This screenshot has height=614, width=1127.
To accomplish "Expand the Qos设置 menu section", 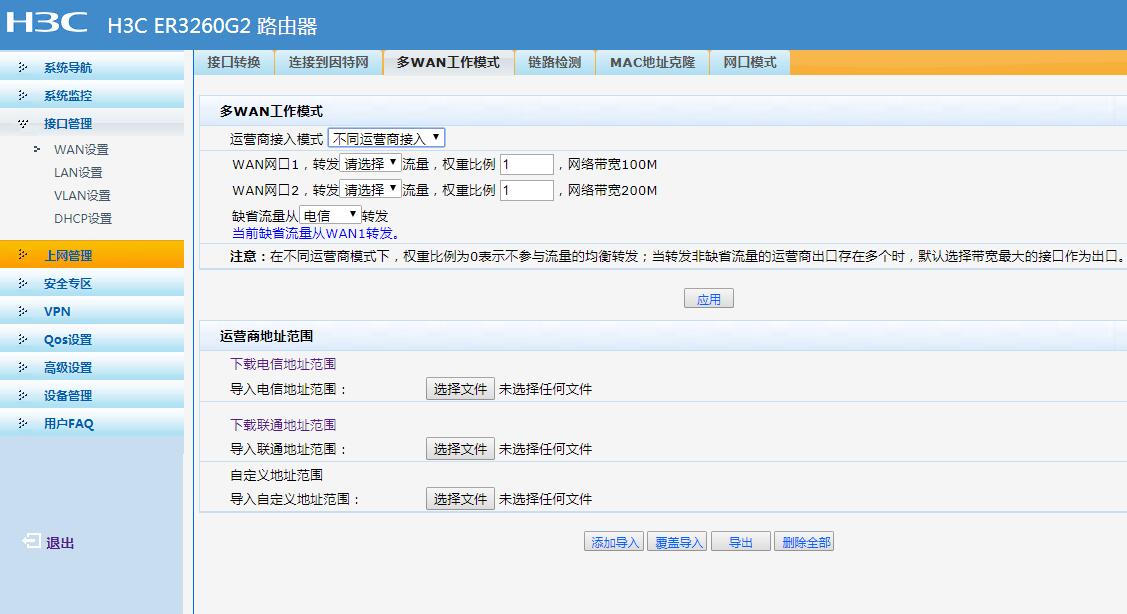I will click(x=92, y=339).
